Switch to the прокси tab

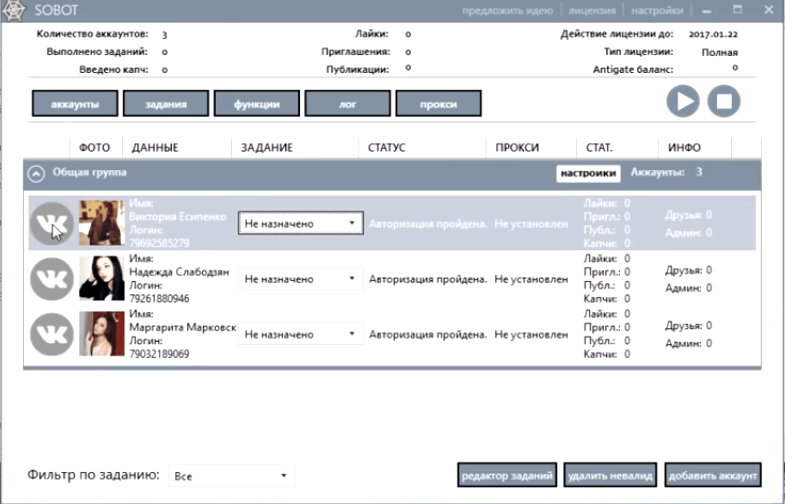(439, 104)
